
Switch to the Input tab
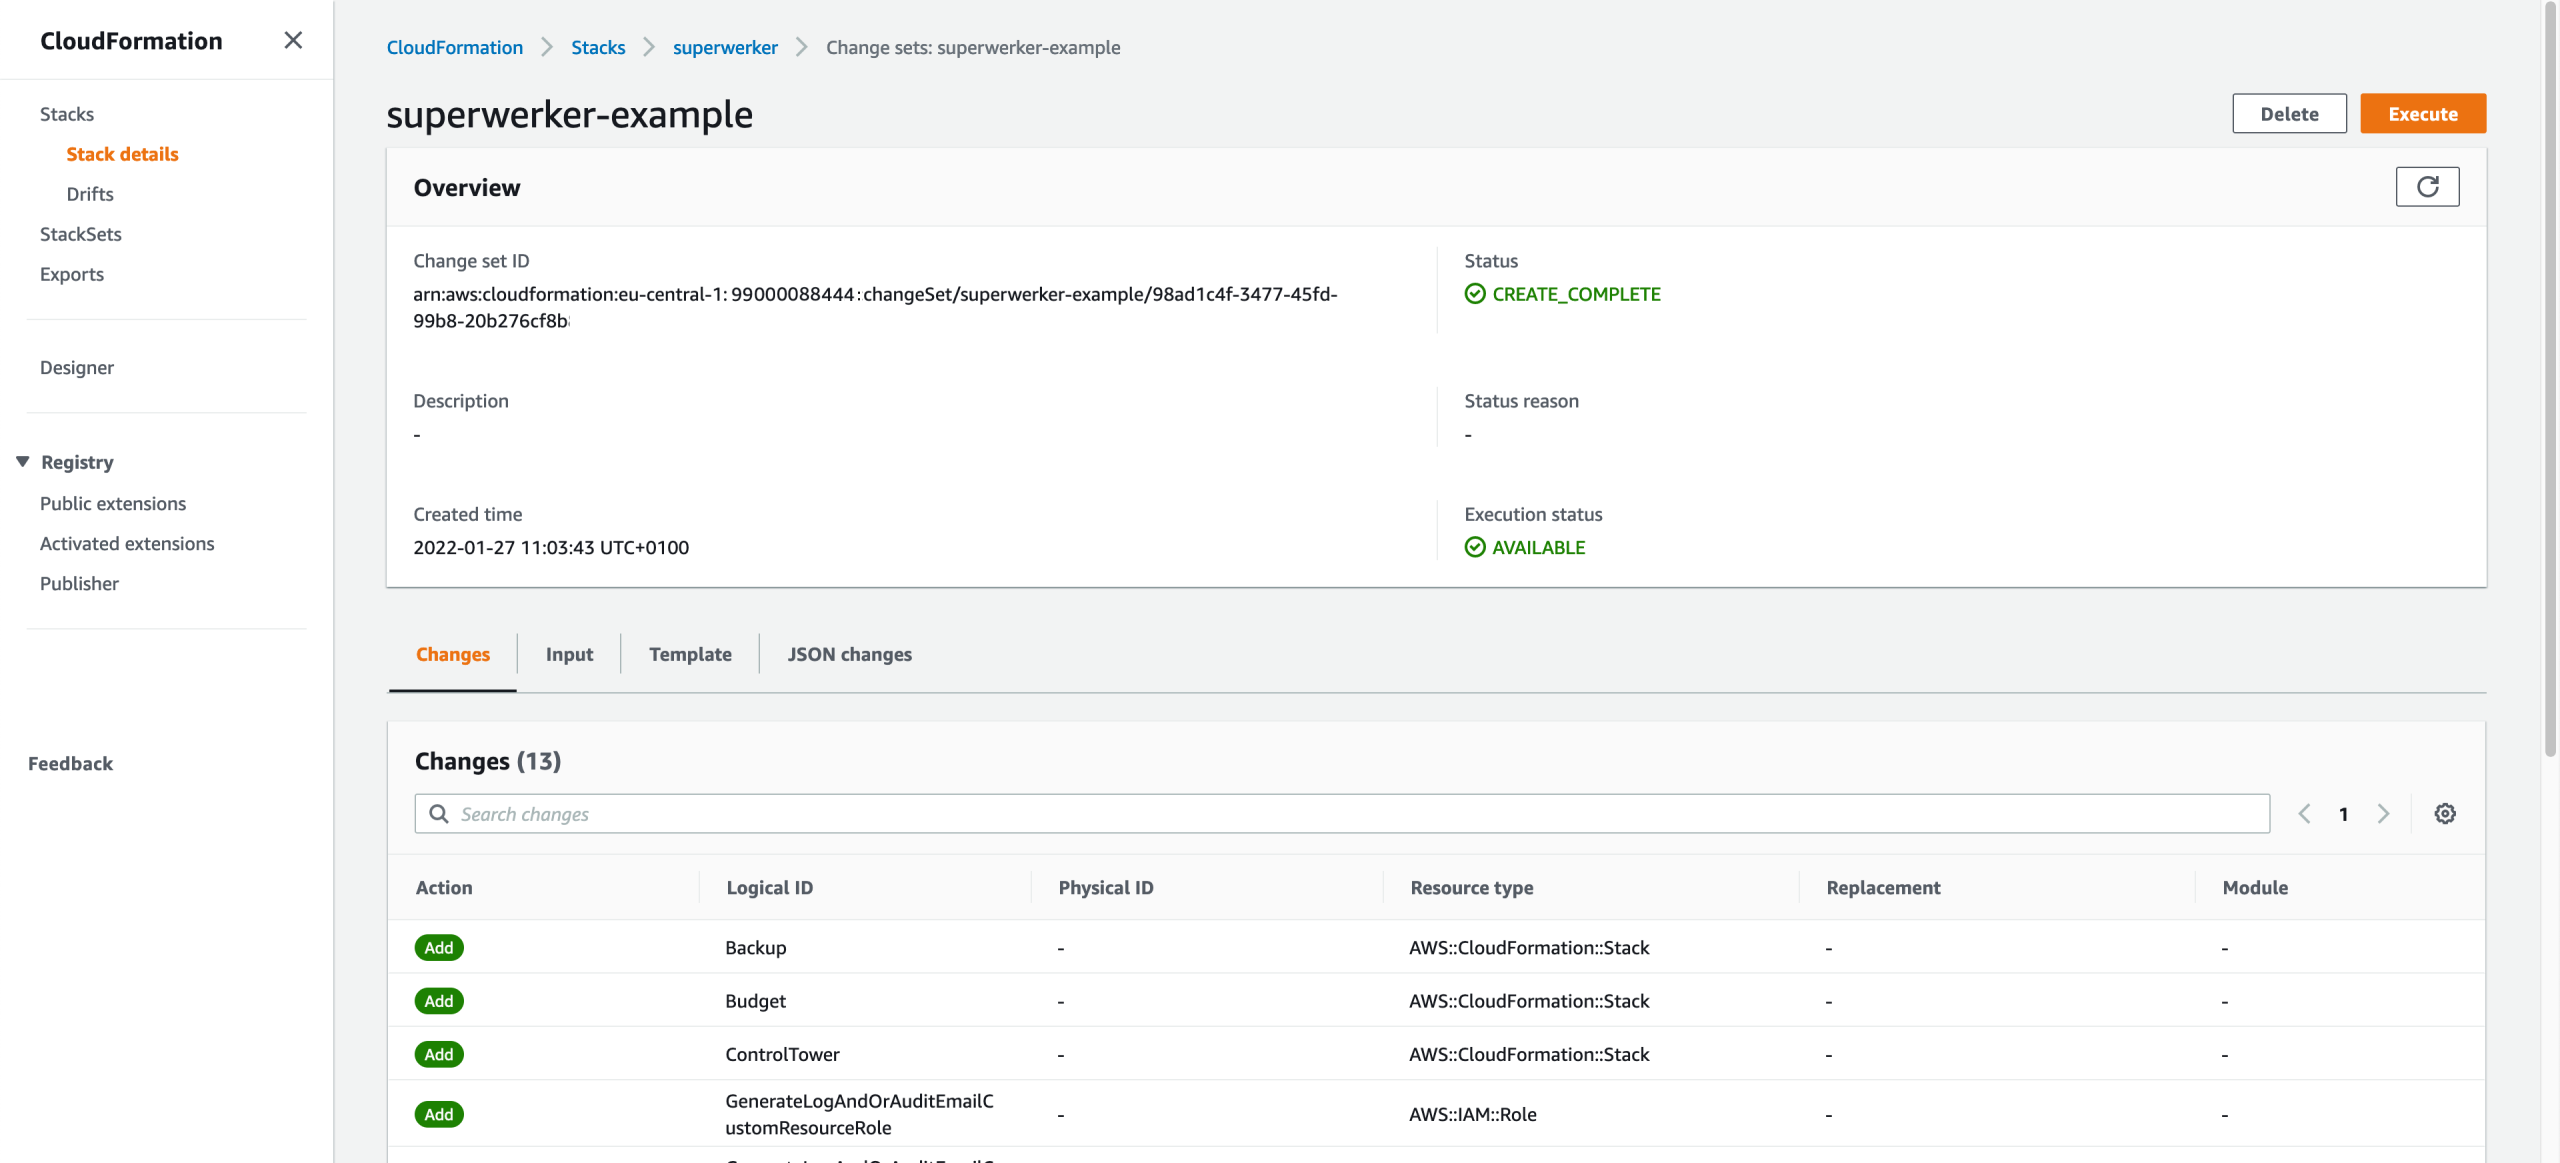pos(569,654)
